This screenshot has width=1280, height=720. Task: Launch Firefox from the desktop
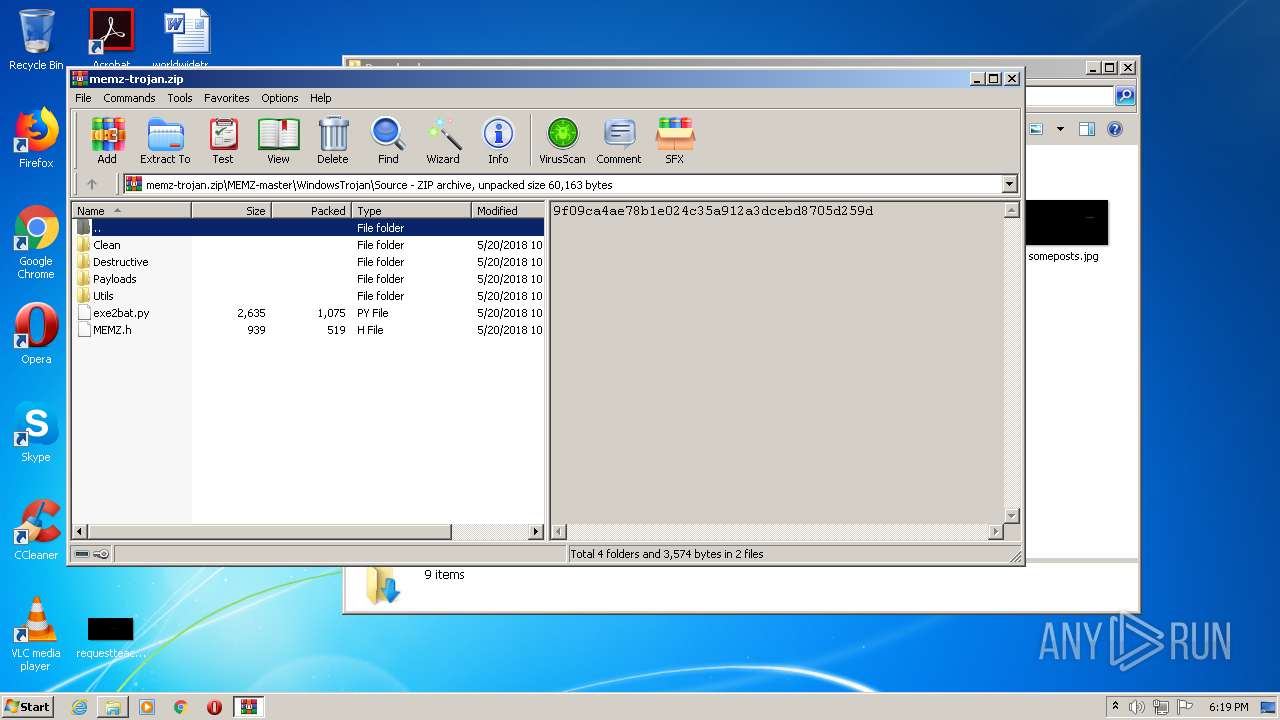[x=36, y=138]
